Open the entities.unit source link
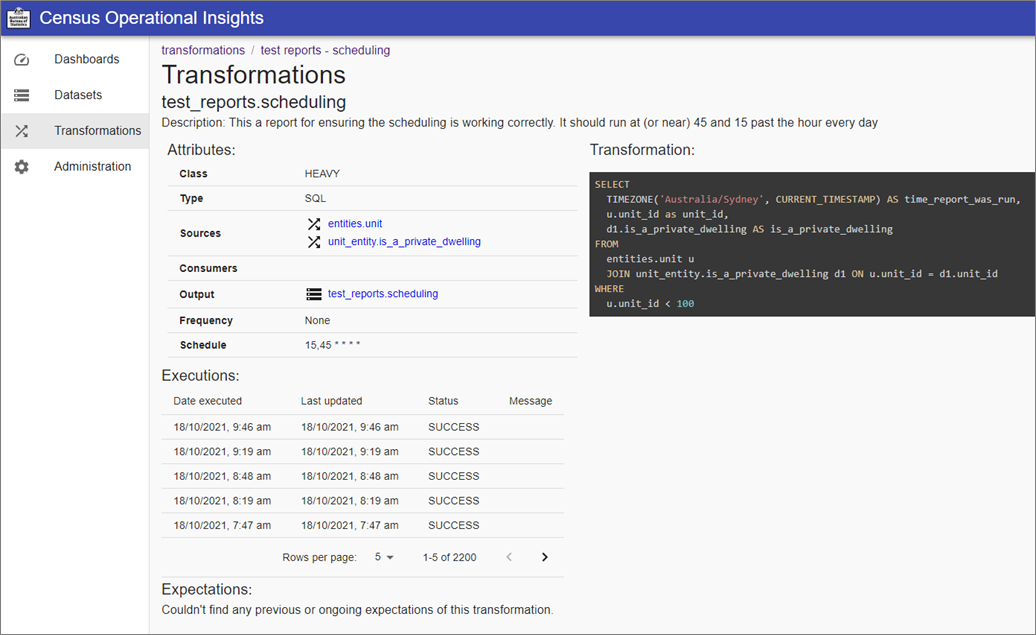This screenshot has width=1036, height=635. pos(355,224)
